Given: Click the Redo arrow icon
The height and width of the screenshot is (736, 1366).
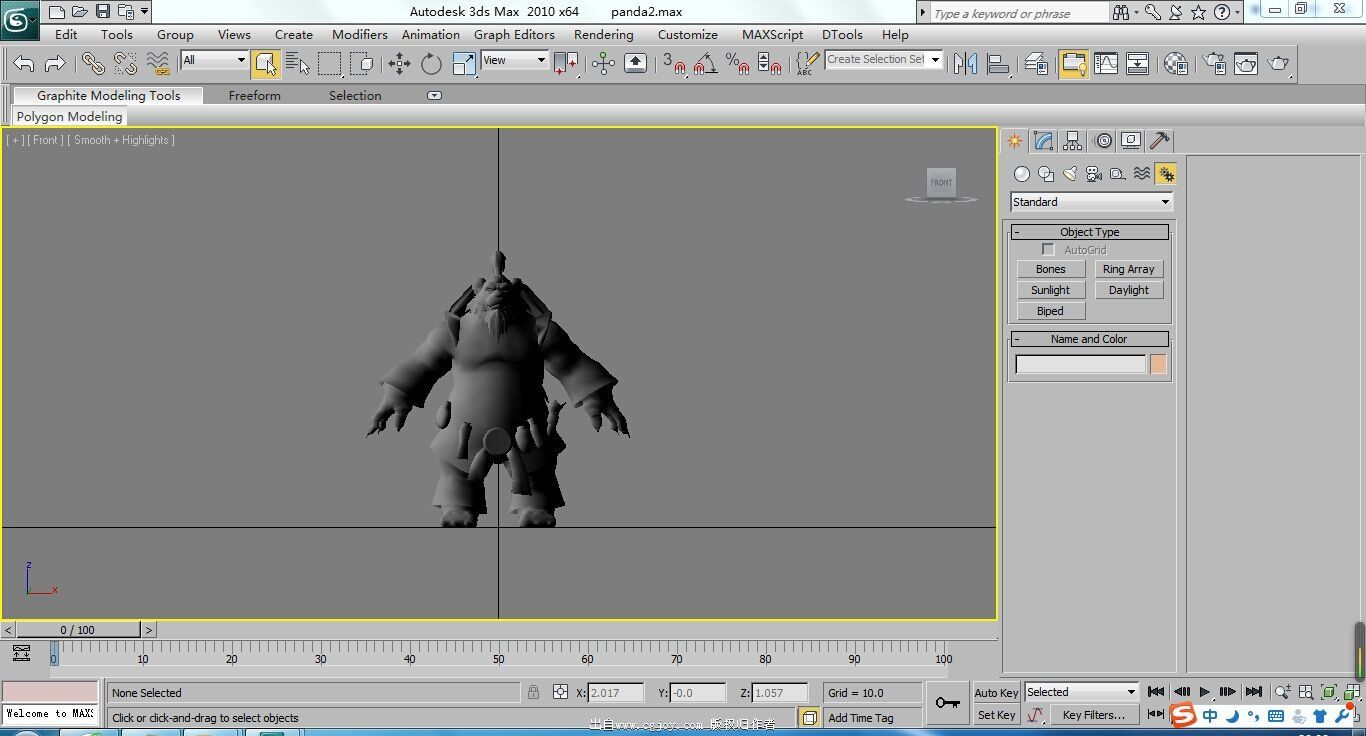Looking at the screenshot, I should coord(55,64).
